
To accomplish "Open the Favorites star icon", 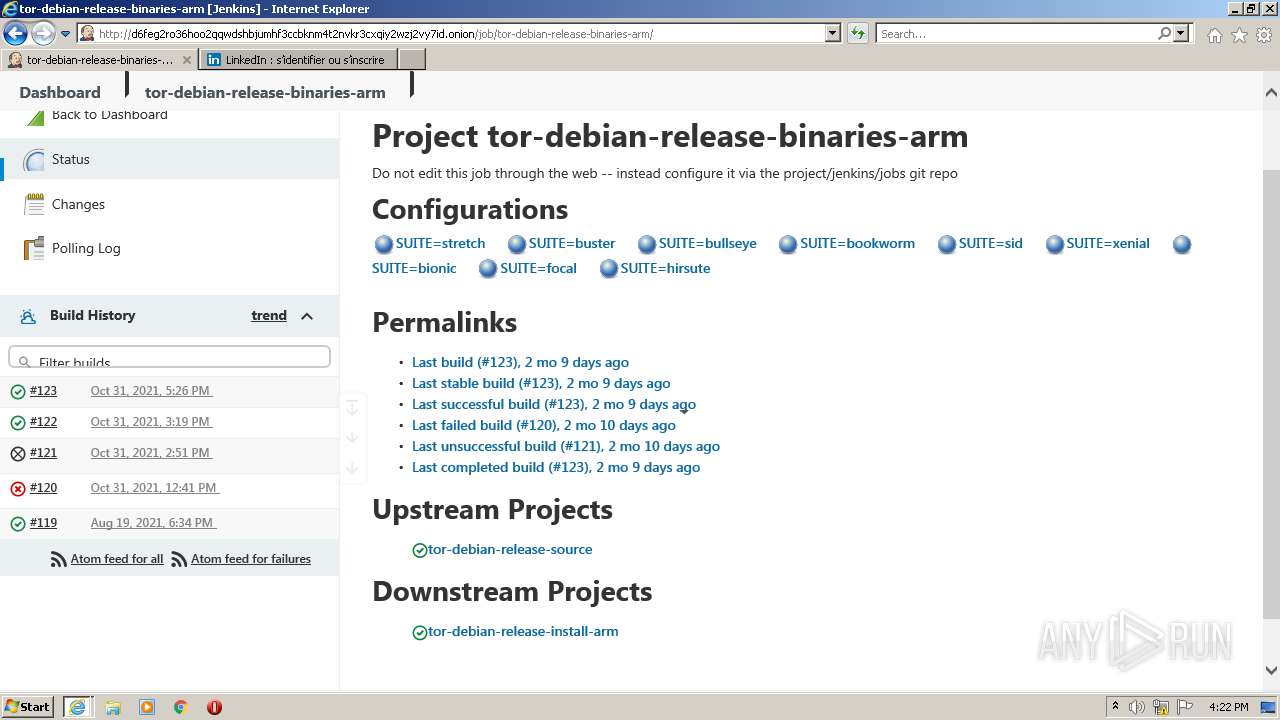I will [x=1239, y=35].
